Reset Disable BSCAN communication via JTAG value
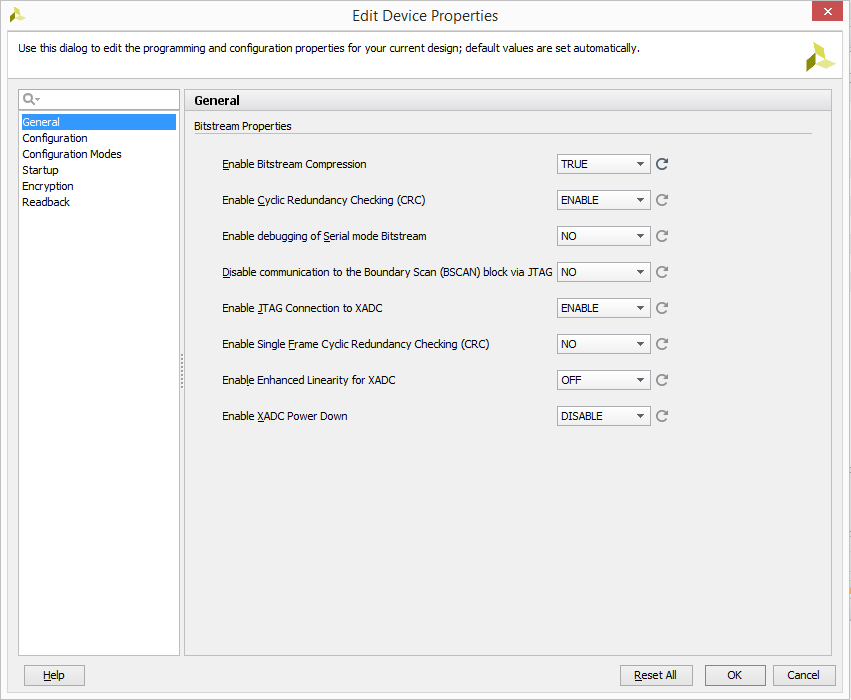Screen dimensions: 851x700 click(x=662, y=272)
